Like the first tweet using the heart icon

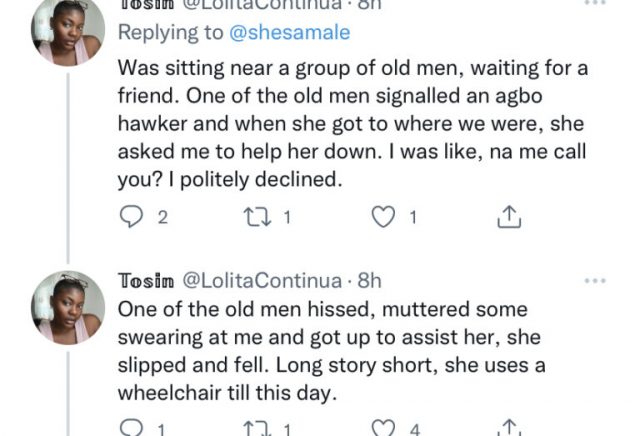[x=384, y=218]
